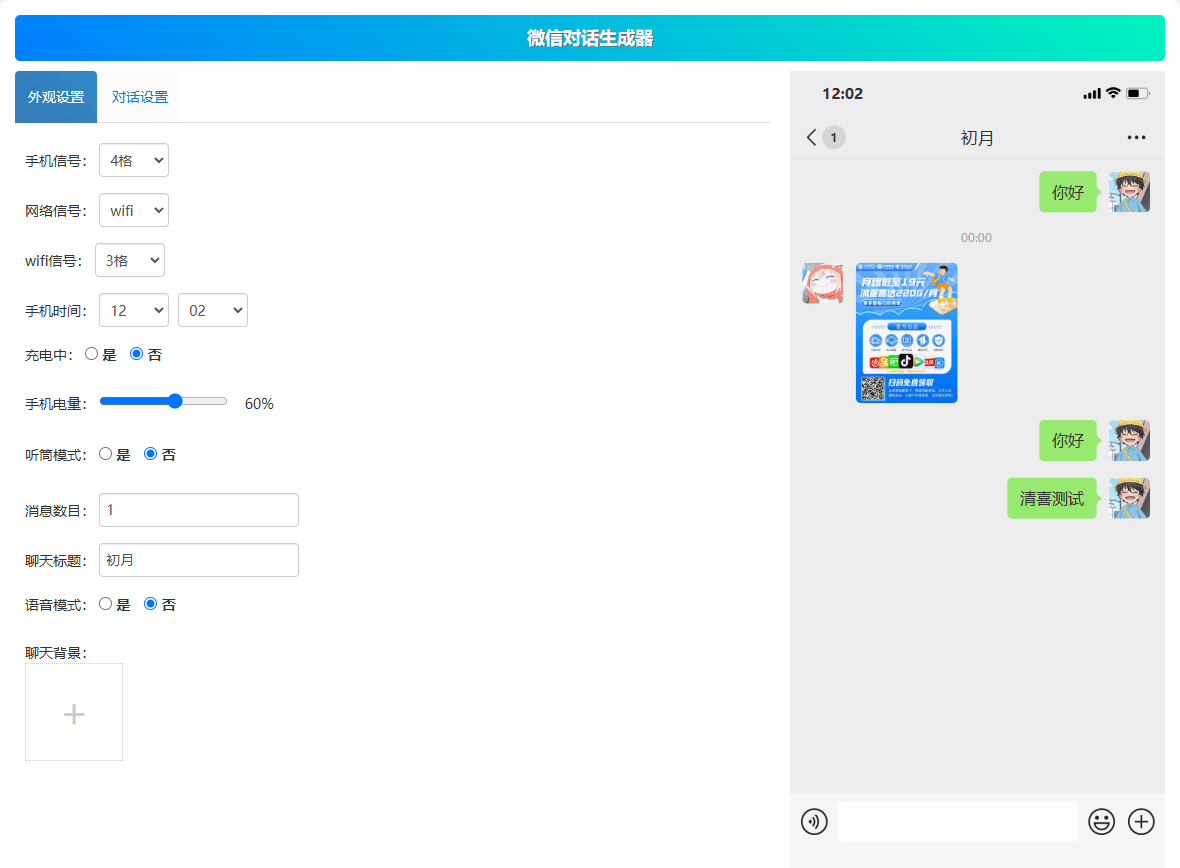
Task: Click the avatar beside 清喜测试 message
Action: pos(1129,498)
